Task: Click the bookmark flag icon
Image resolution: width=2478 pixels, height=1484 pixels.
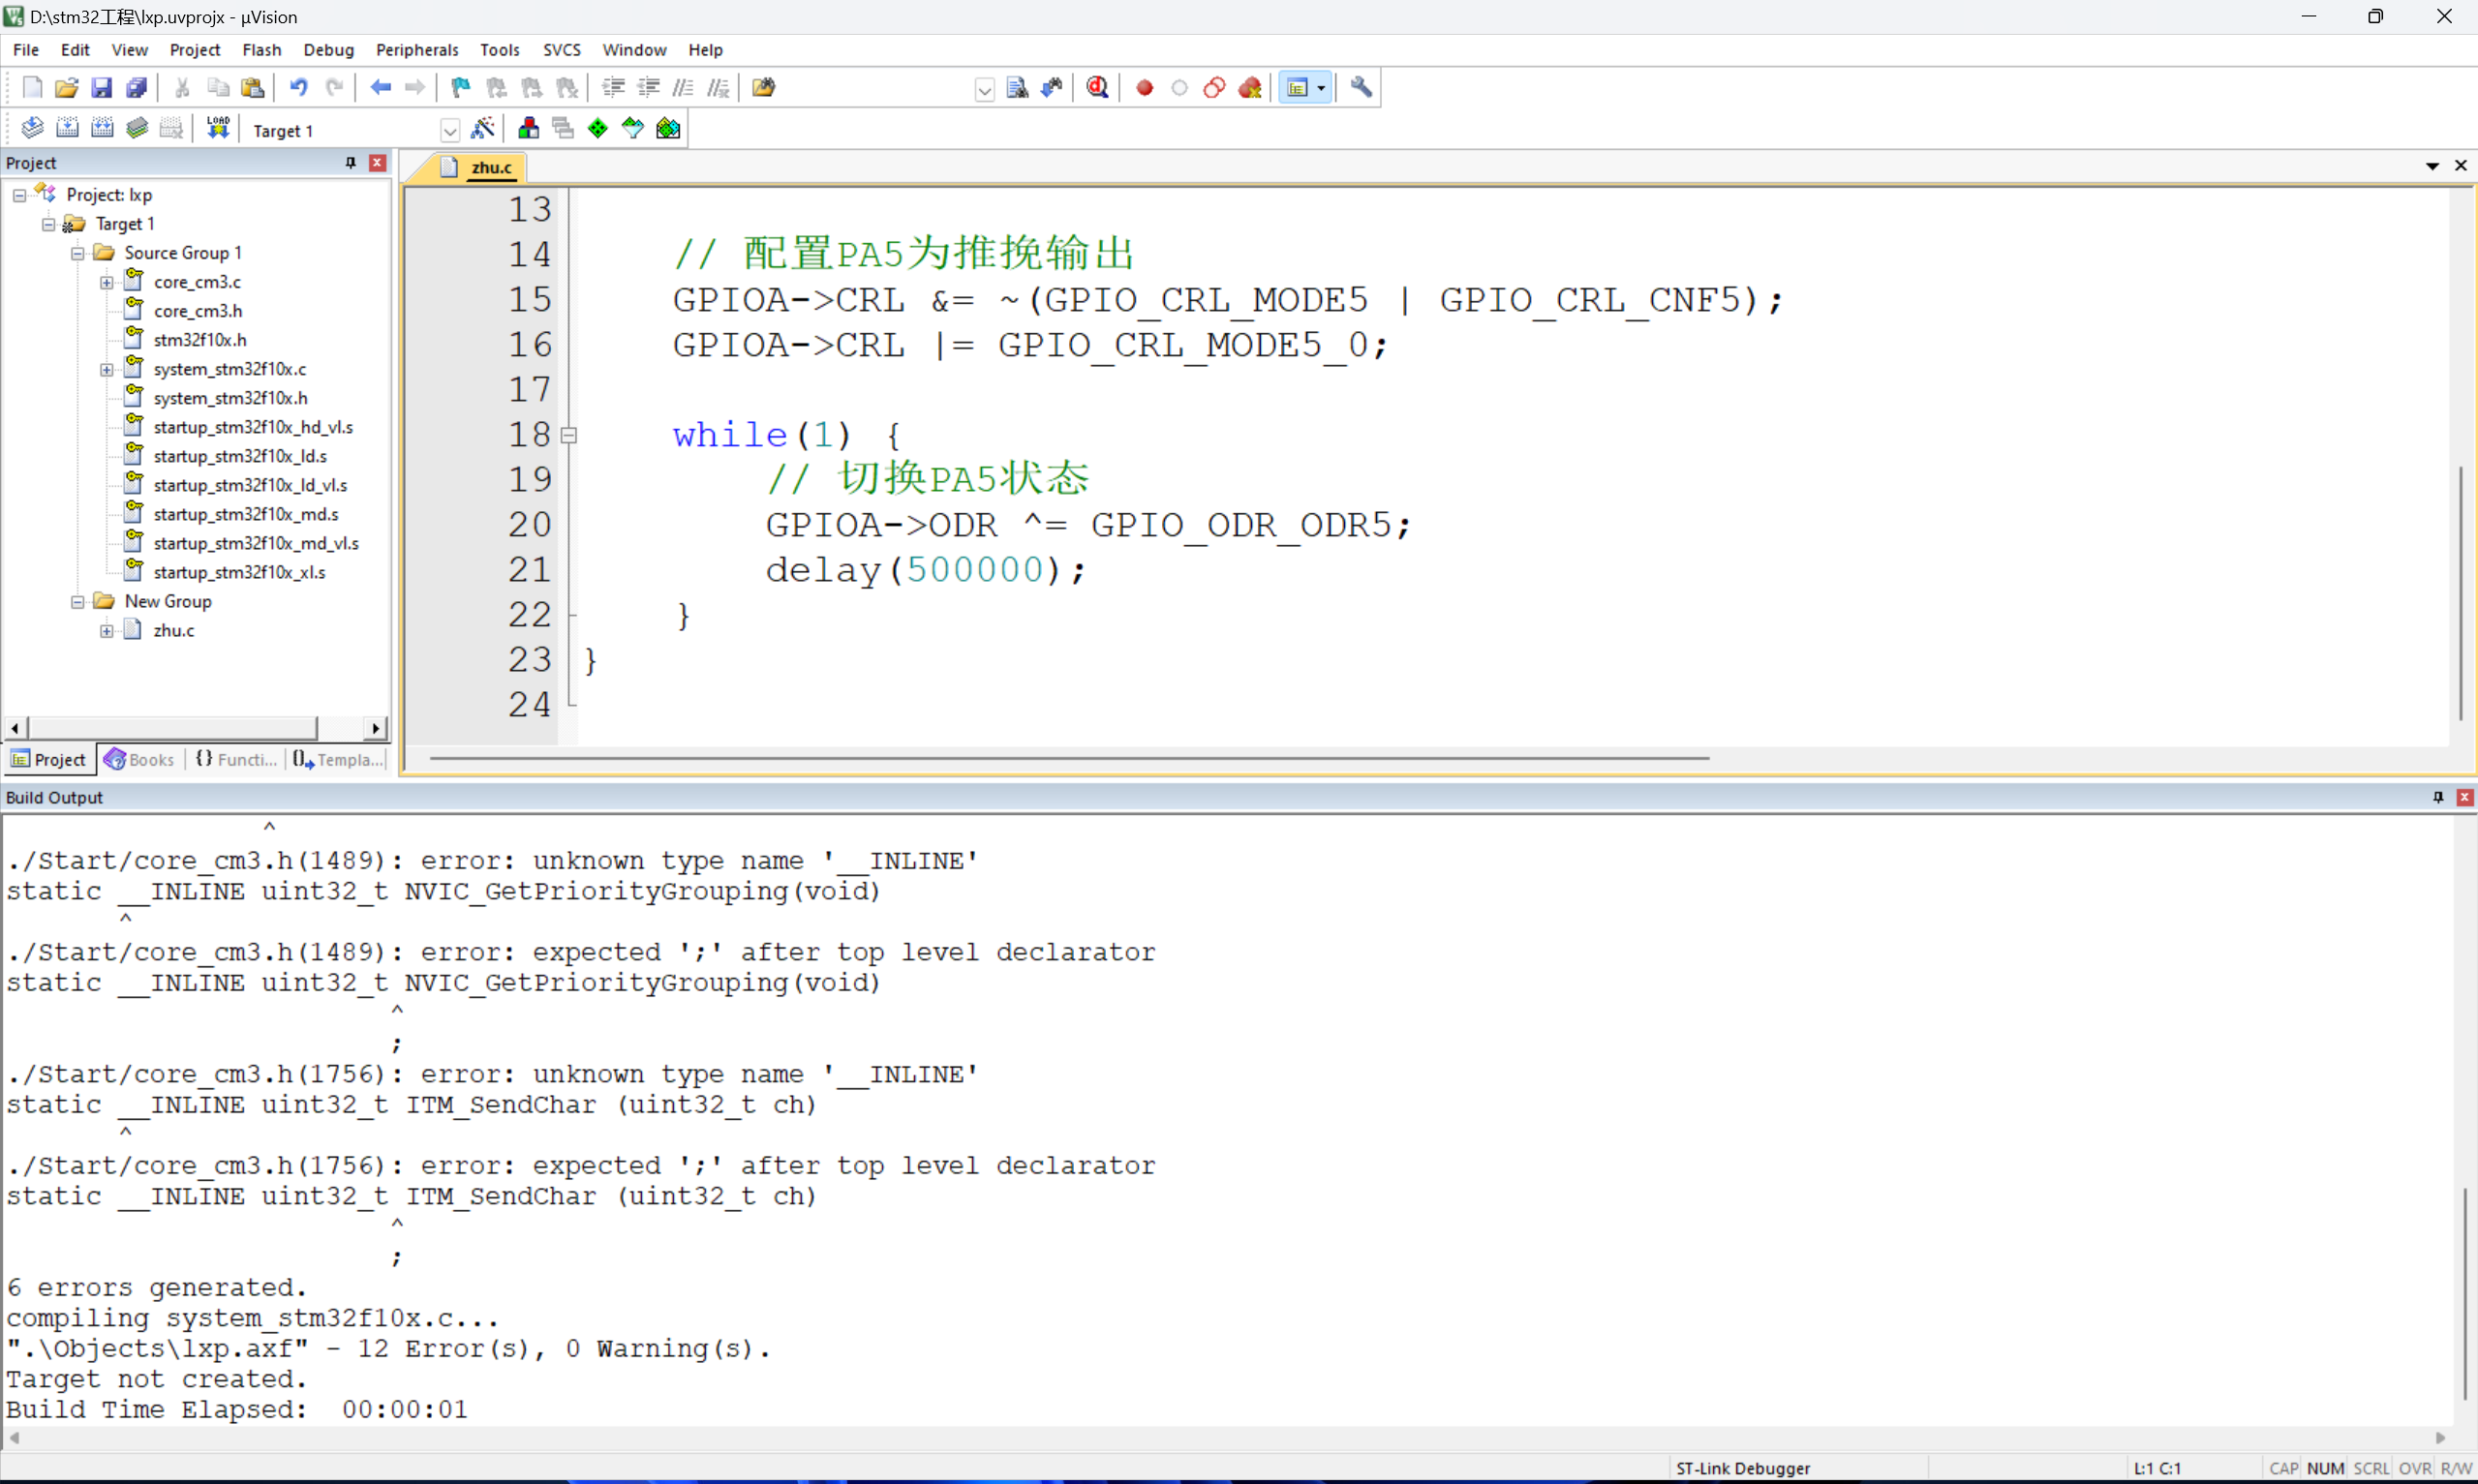Action: tap(460, 87)
